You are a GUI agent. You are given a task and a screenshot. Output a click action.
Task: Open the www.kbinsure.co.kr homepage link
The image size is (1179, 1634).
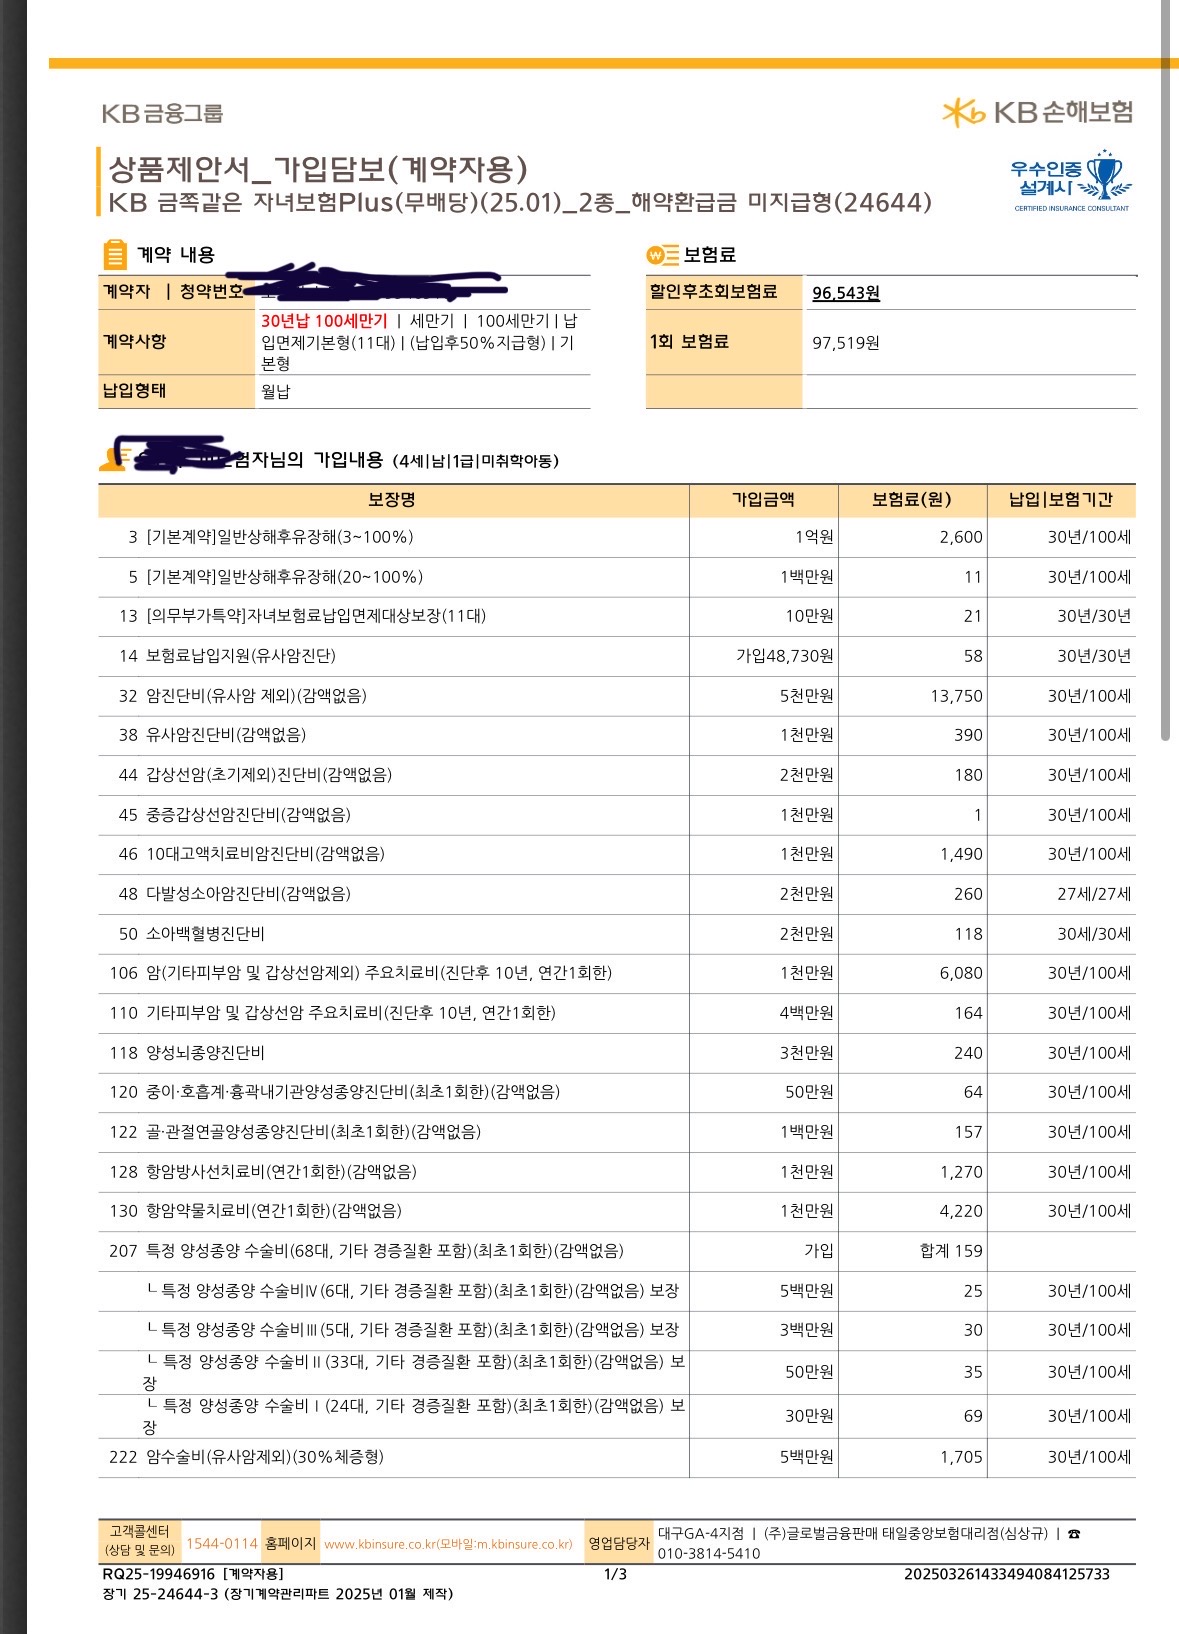[x=448, y=1544]
